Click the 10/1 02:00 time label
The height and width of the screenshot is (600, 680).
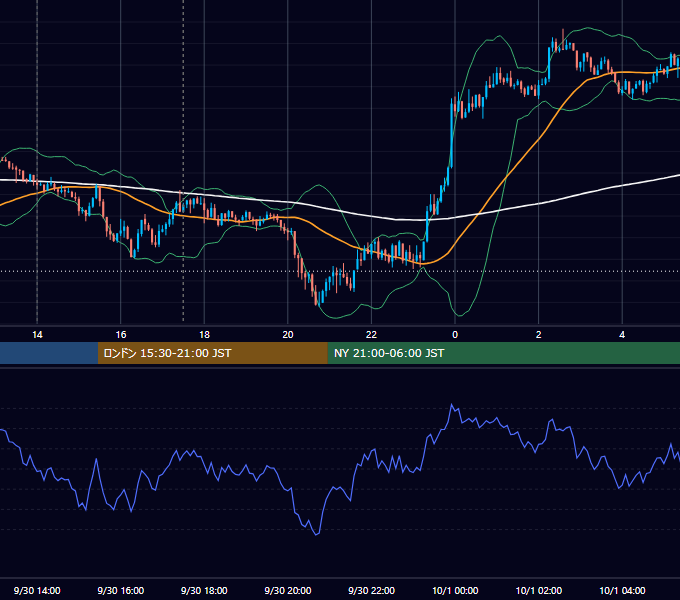tap(539, 590)
